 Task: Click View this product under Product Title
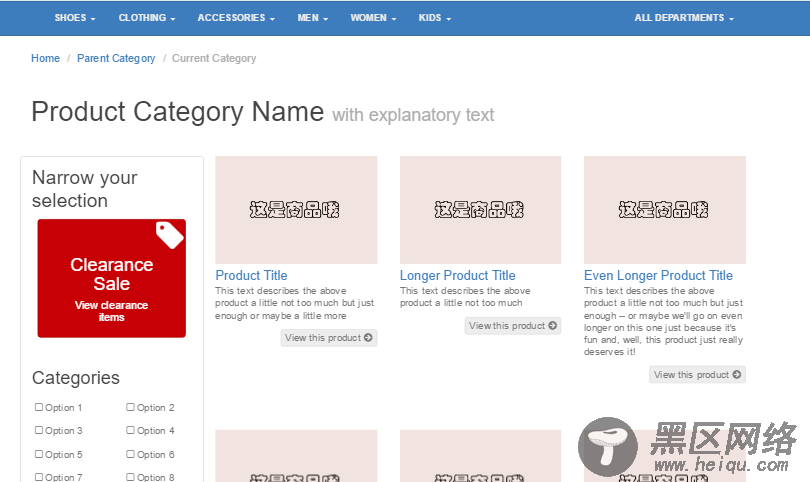point(329,338)
